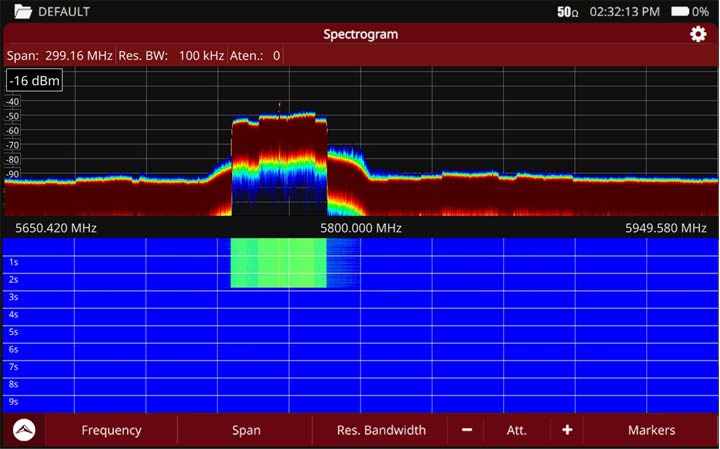Tap the home logo button
The height and width of the screenshot is (449, 720).
coord(24,430)
